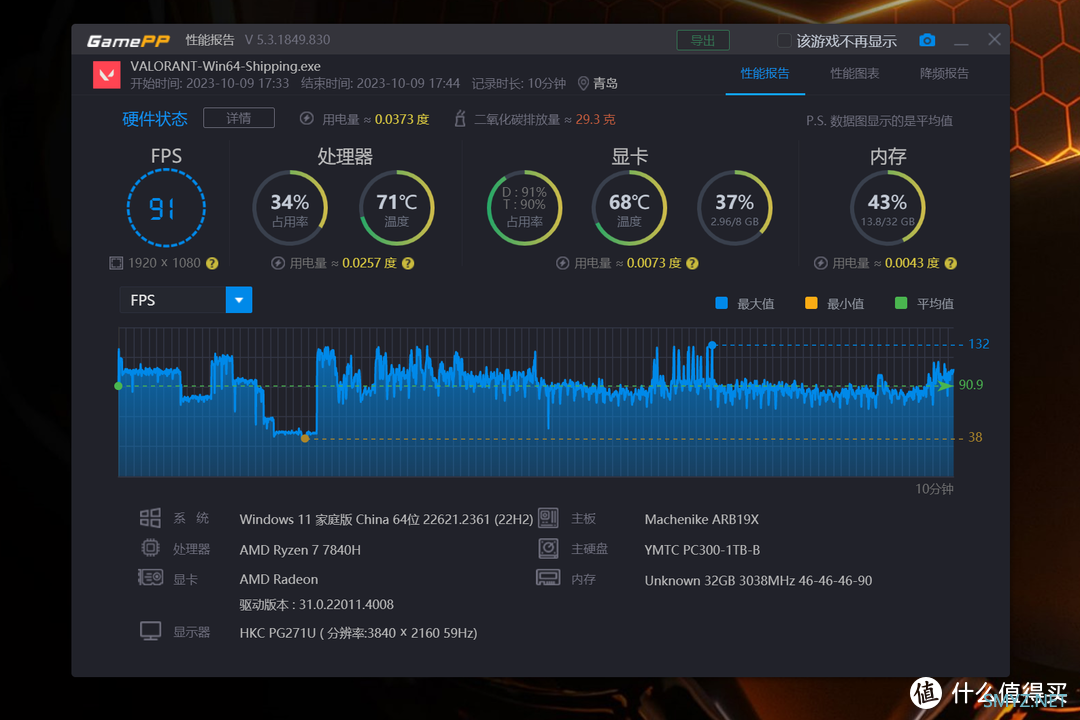
Task: Click the 90.9 average FPS value label
Action: [970, 384]
